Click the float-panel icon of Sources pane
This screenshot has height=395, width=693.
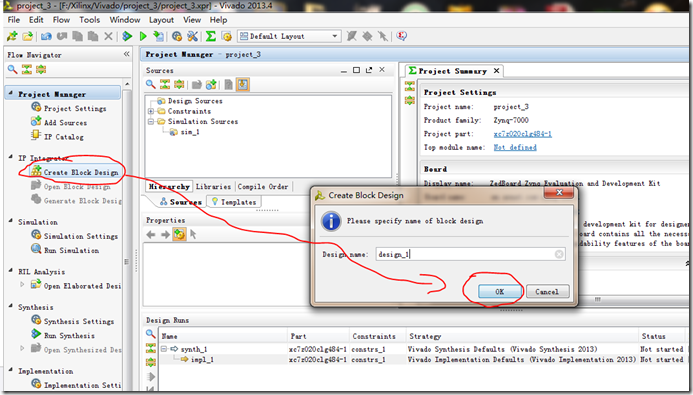[369, 70]
